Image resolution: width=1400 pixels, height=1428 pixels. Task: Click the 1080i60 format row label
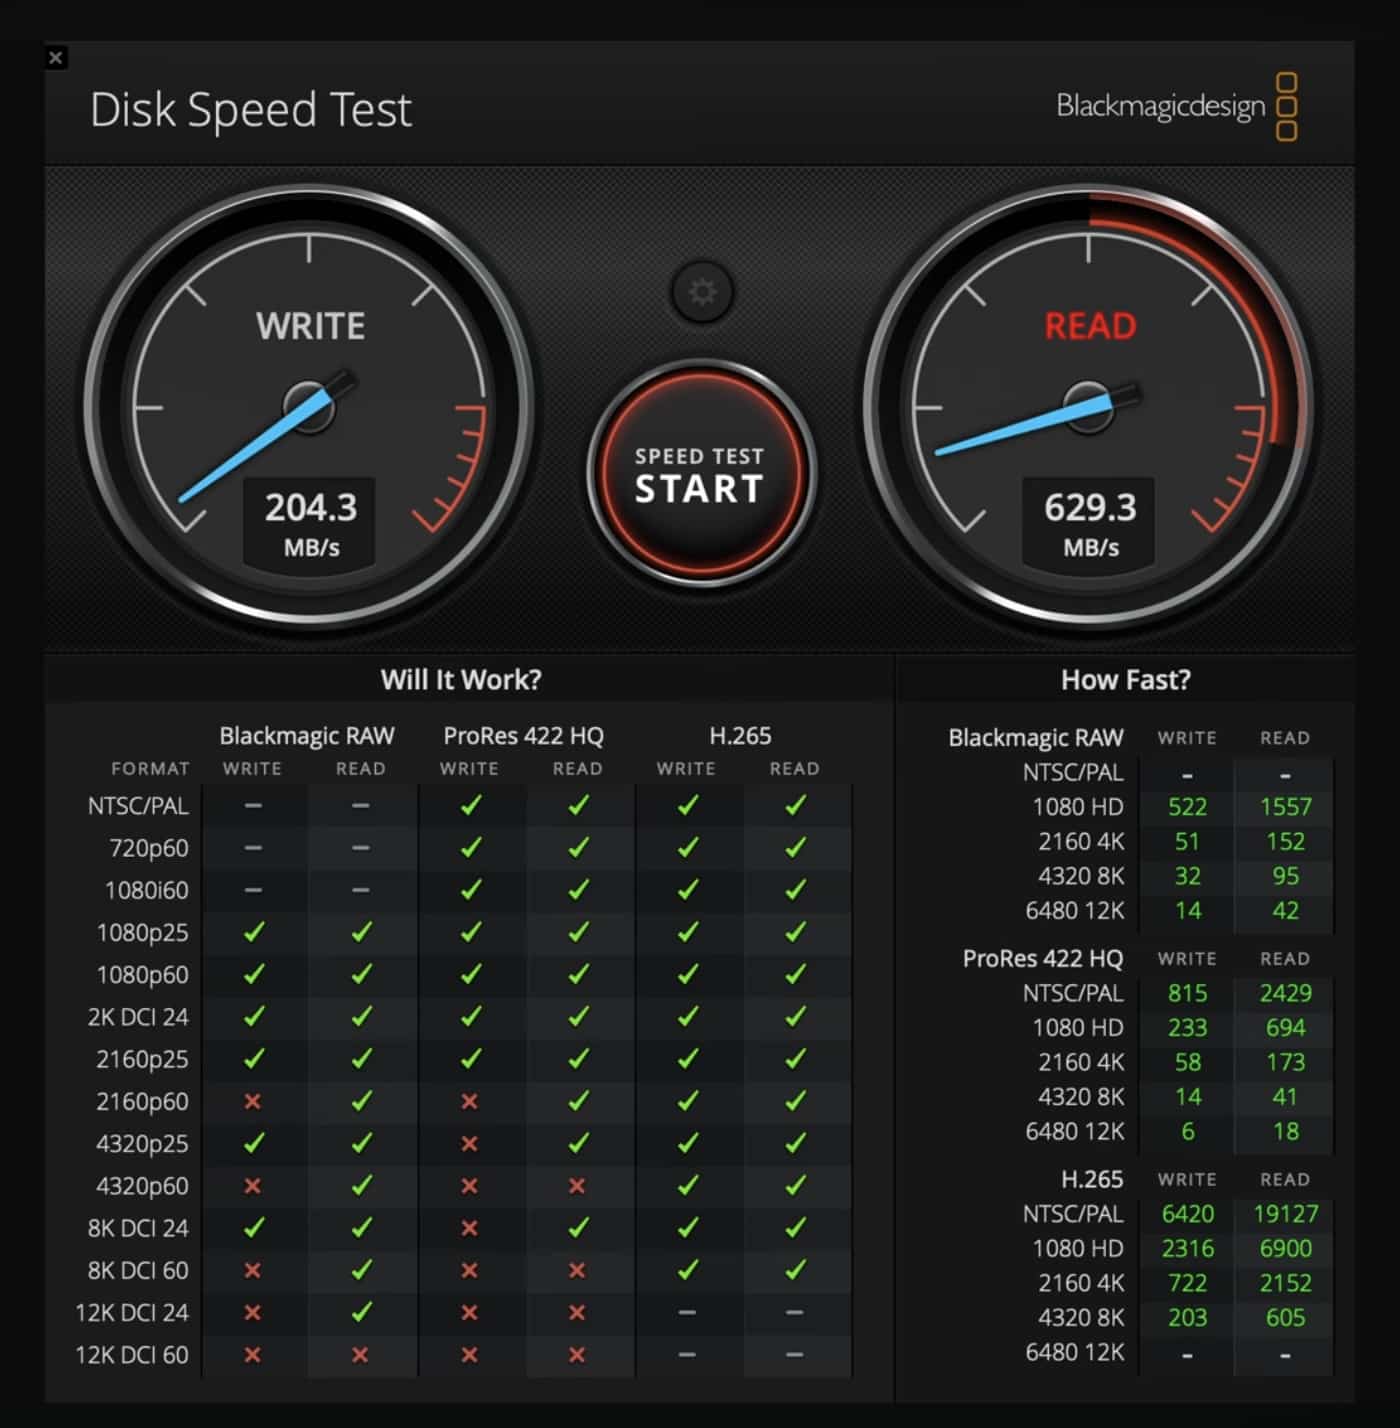(x=147, y=890)
